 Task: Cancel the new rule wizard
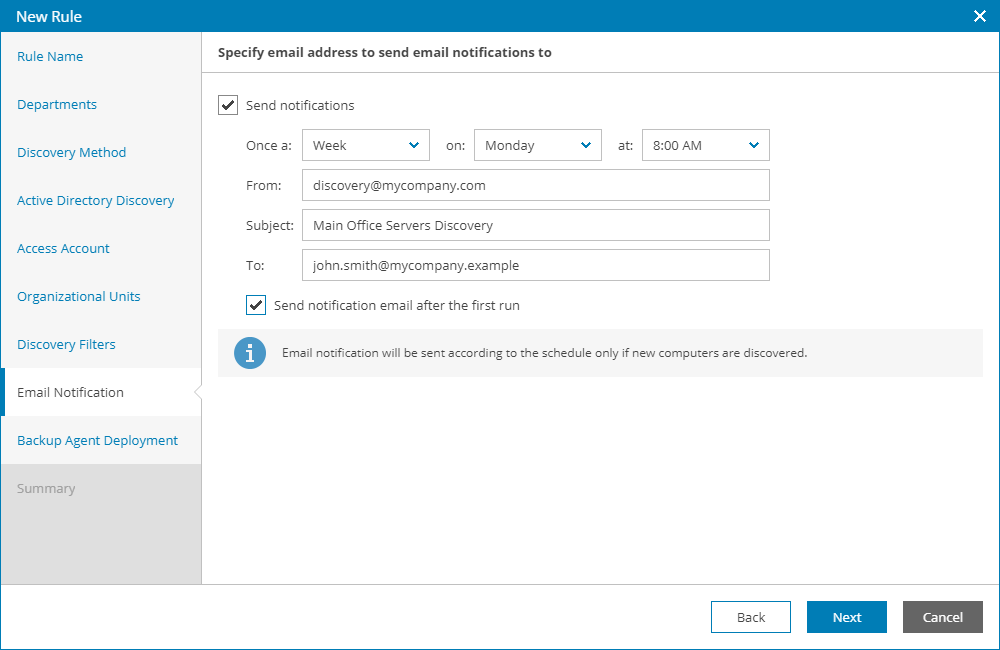942,617
